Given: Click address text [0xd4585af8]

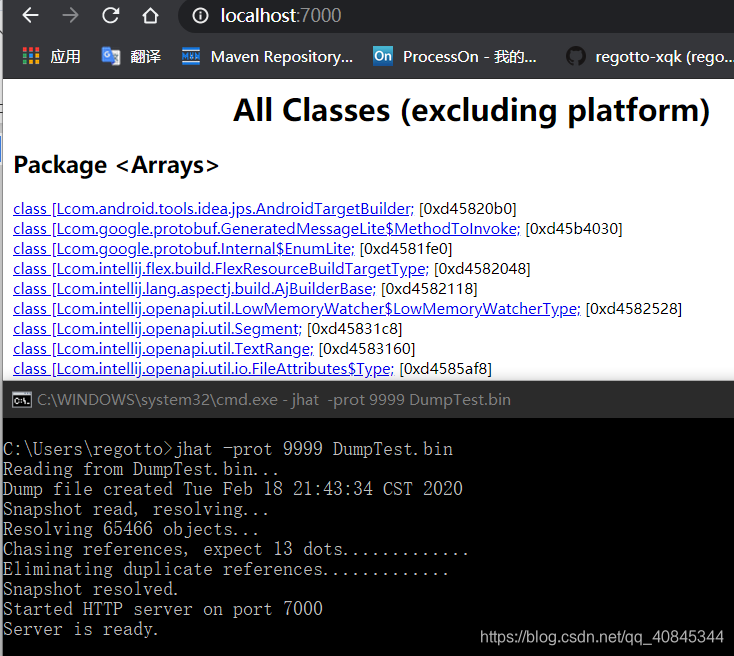Looking at the screenshot, I should pyautogui.click(x=446, y=369).
